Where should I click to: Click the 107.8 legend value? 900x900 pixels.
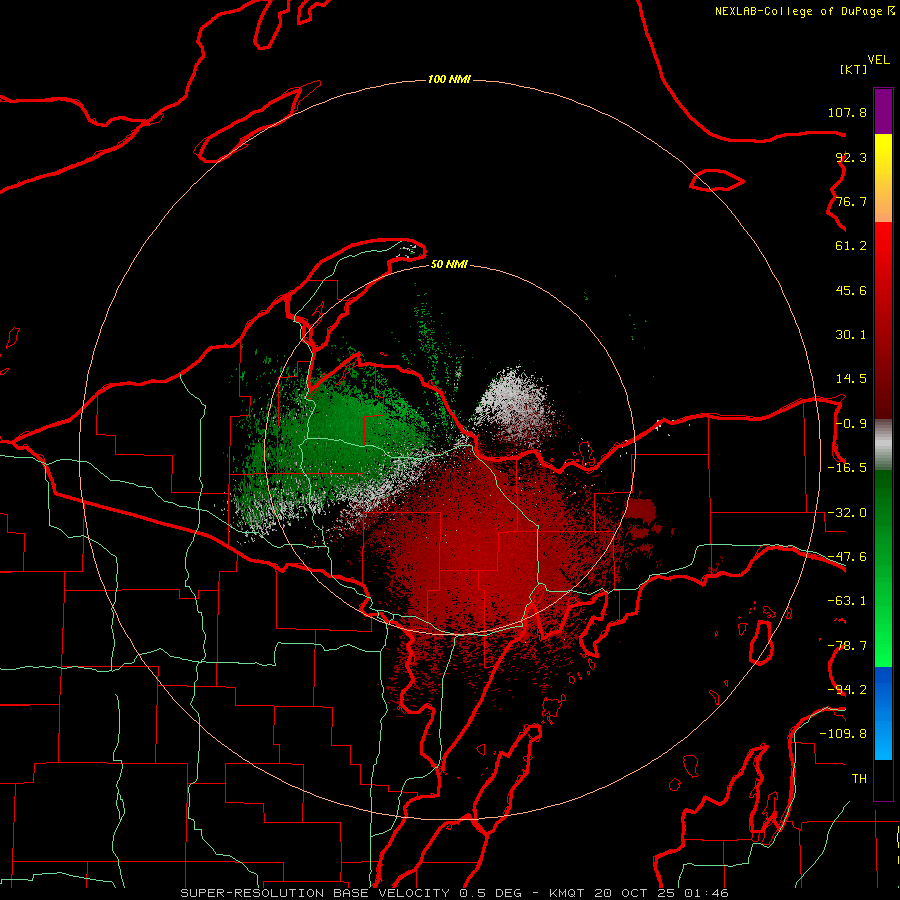847,112
